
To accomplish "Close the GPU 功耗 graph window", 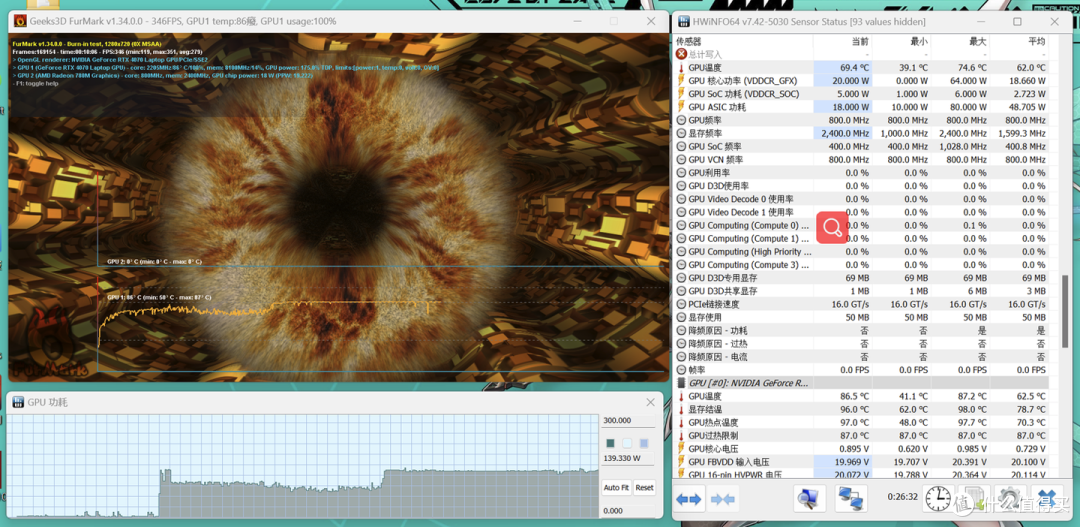I will pos(650,402).
